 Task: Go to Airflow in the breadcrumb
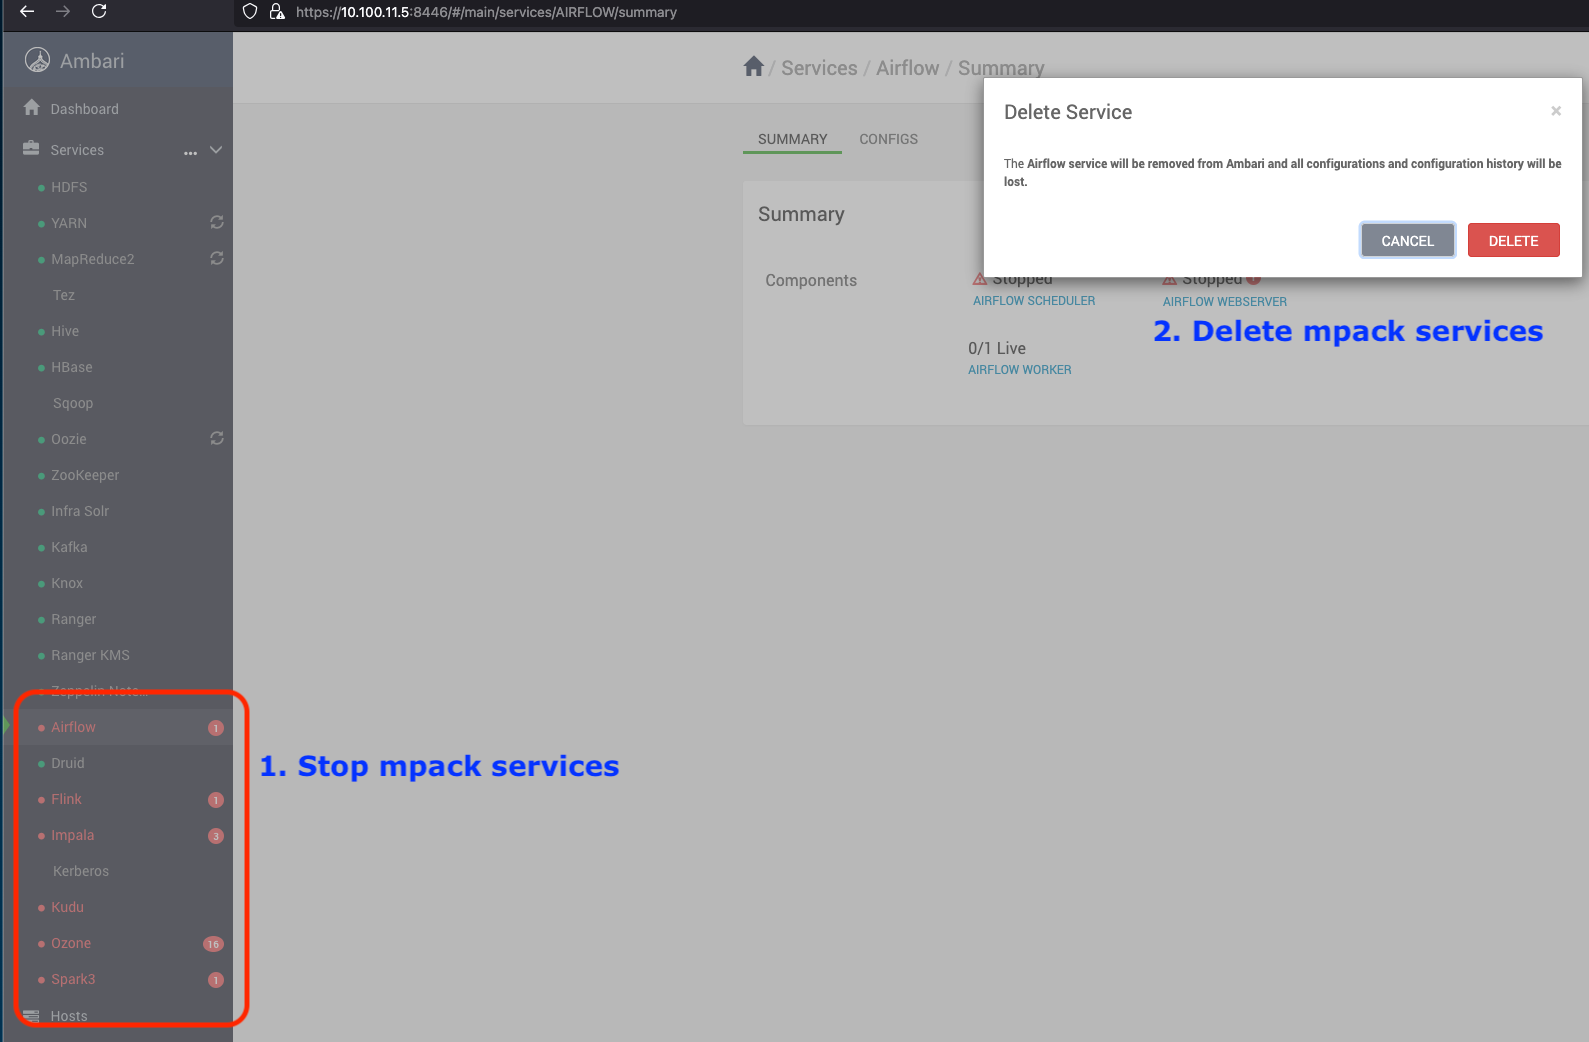908,68
